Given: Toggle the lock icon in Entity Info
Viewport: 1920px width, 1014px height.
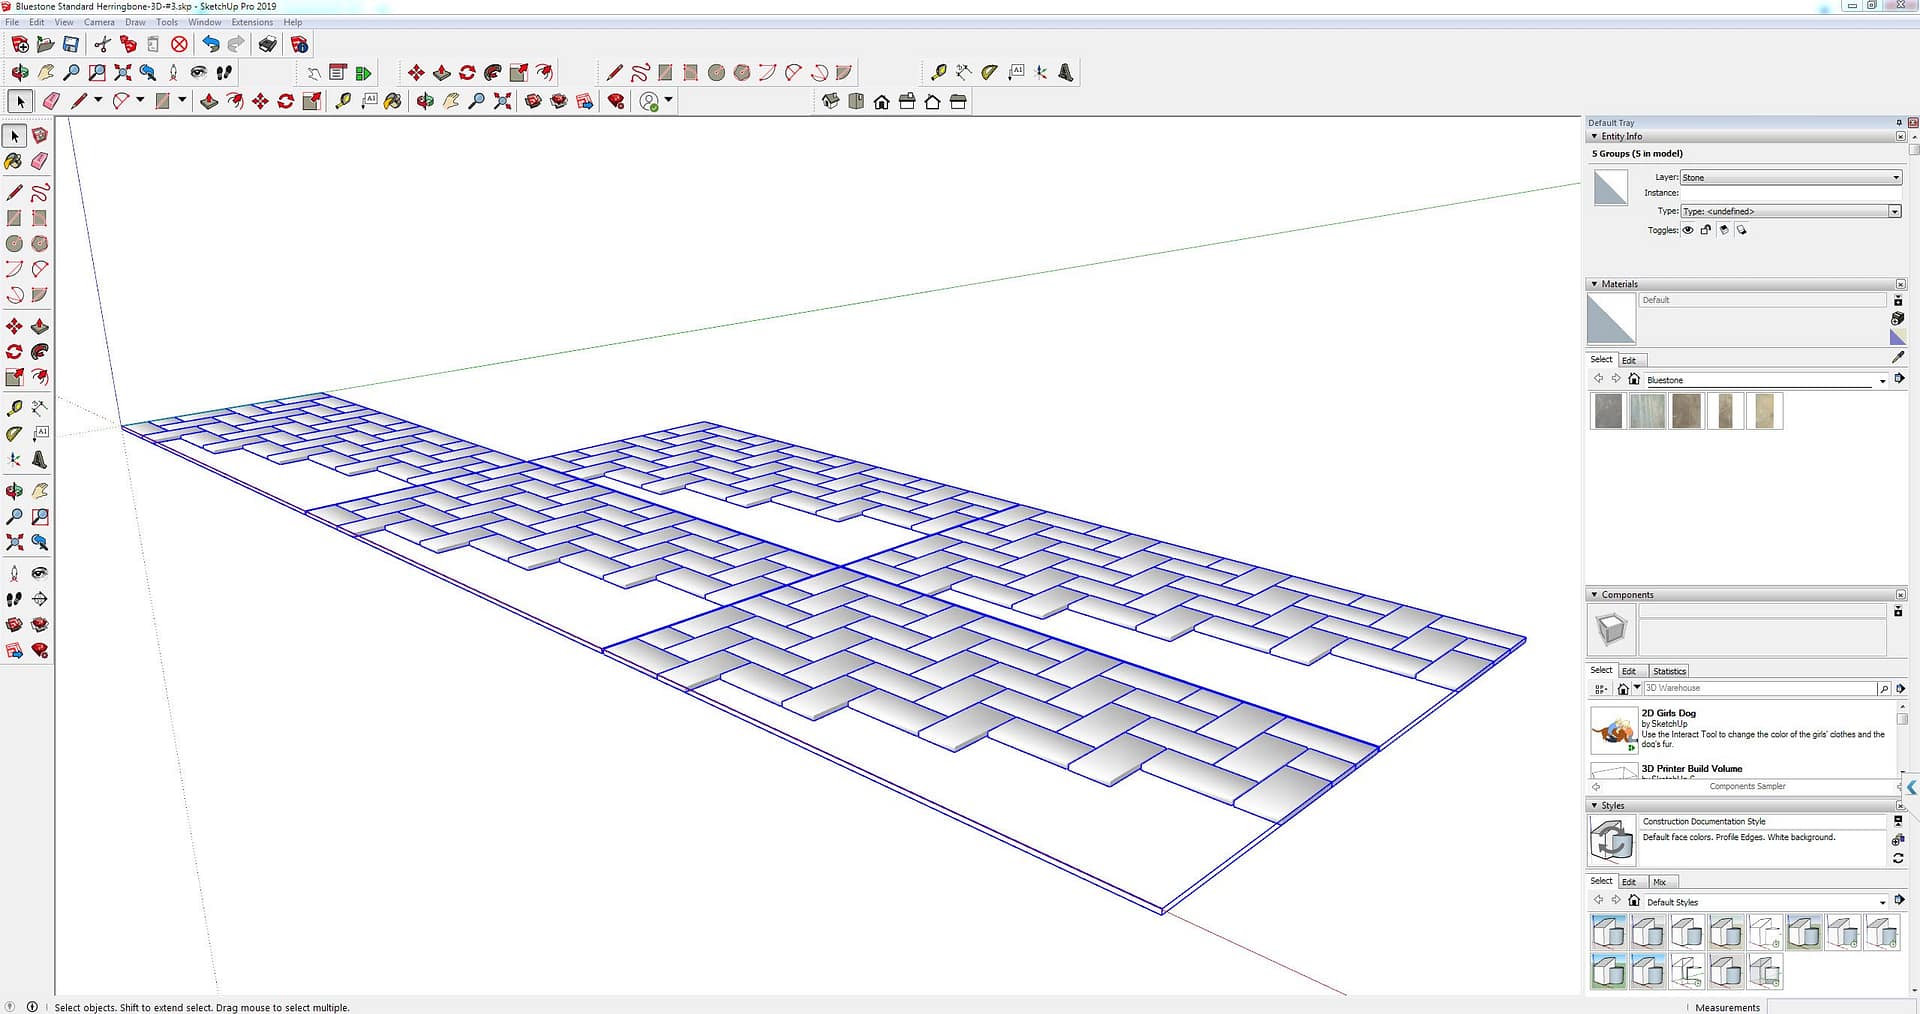Looking at the screenshot, I should (1706, 230).
